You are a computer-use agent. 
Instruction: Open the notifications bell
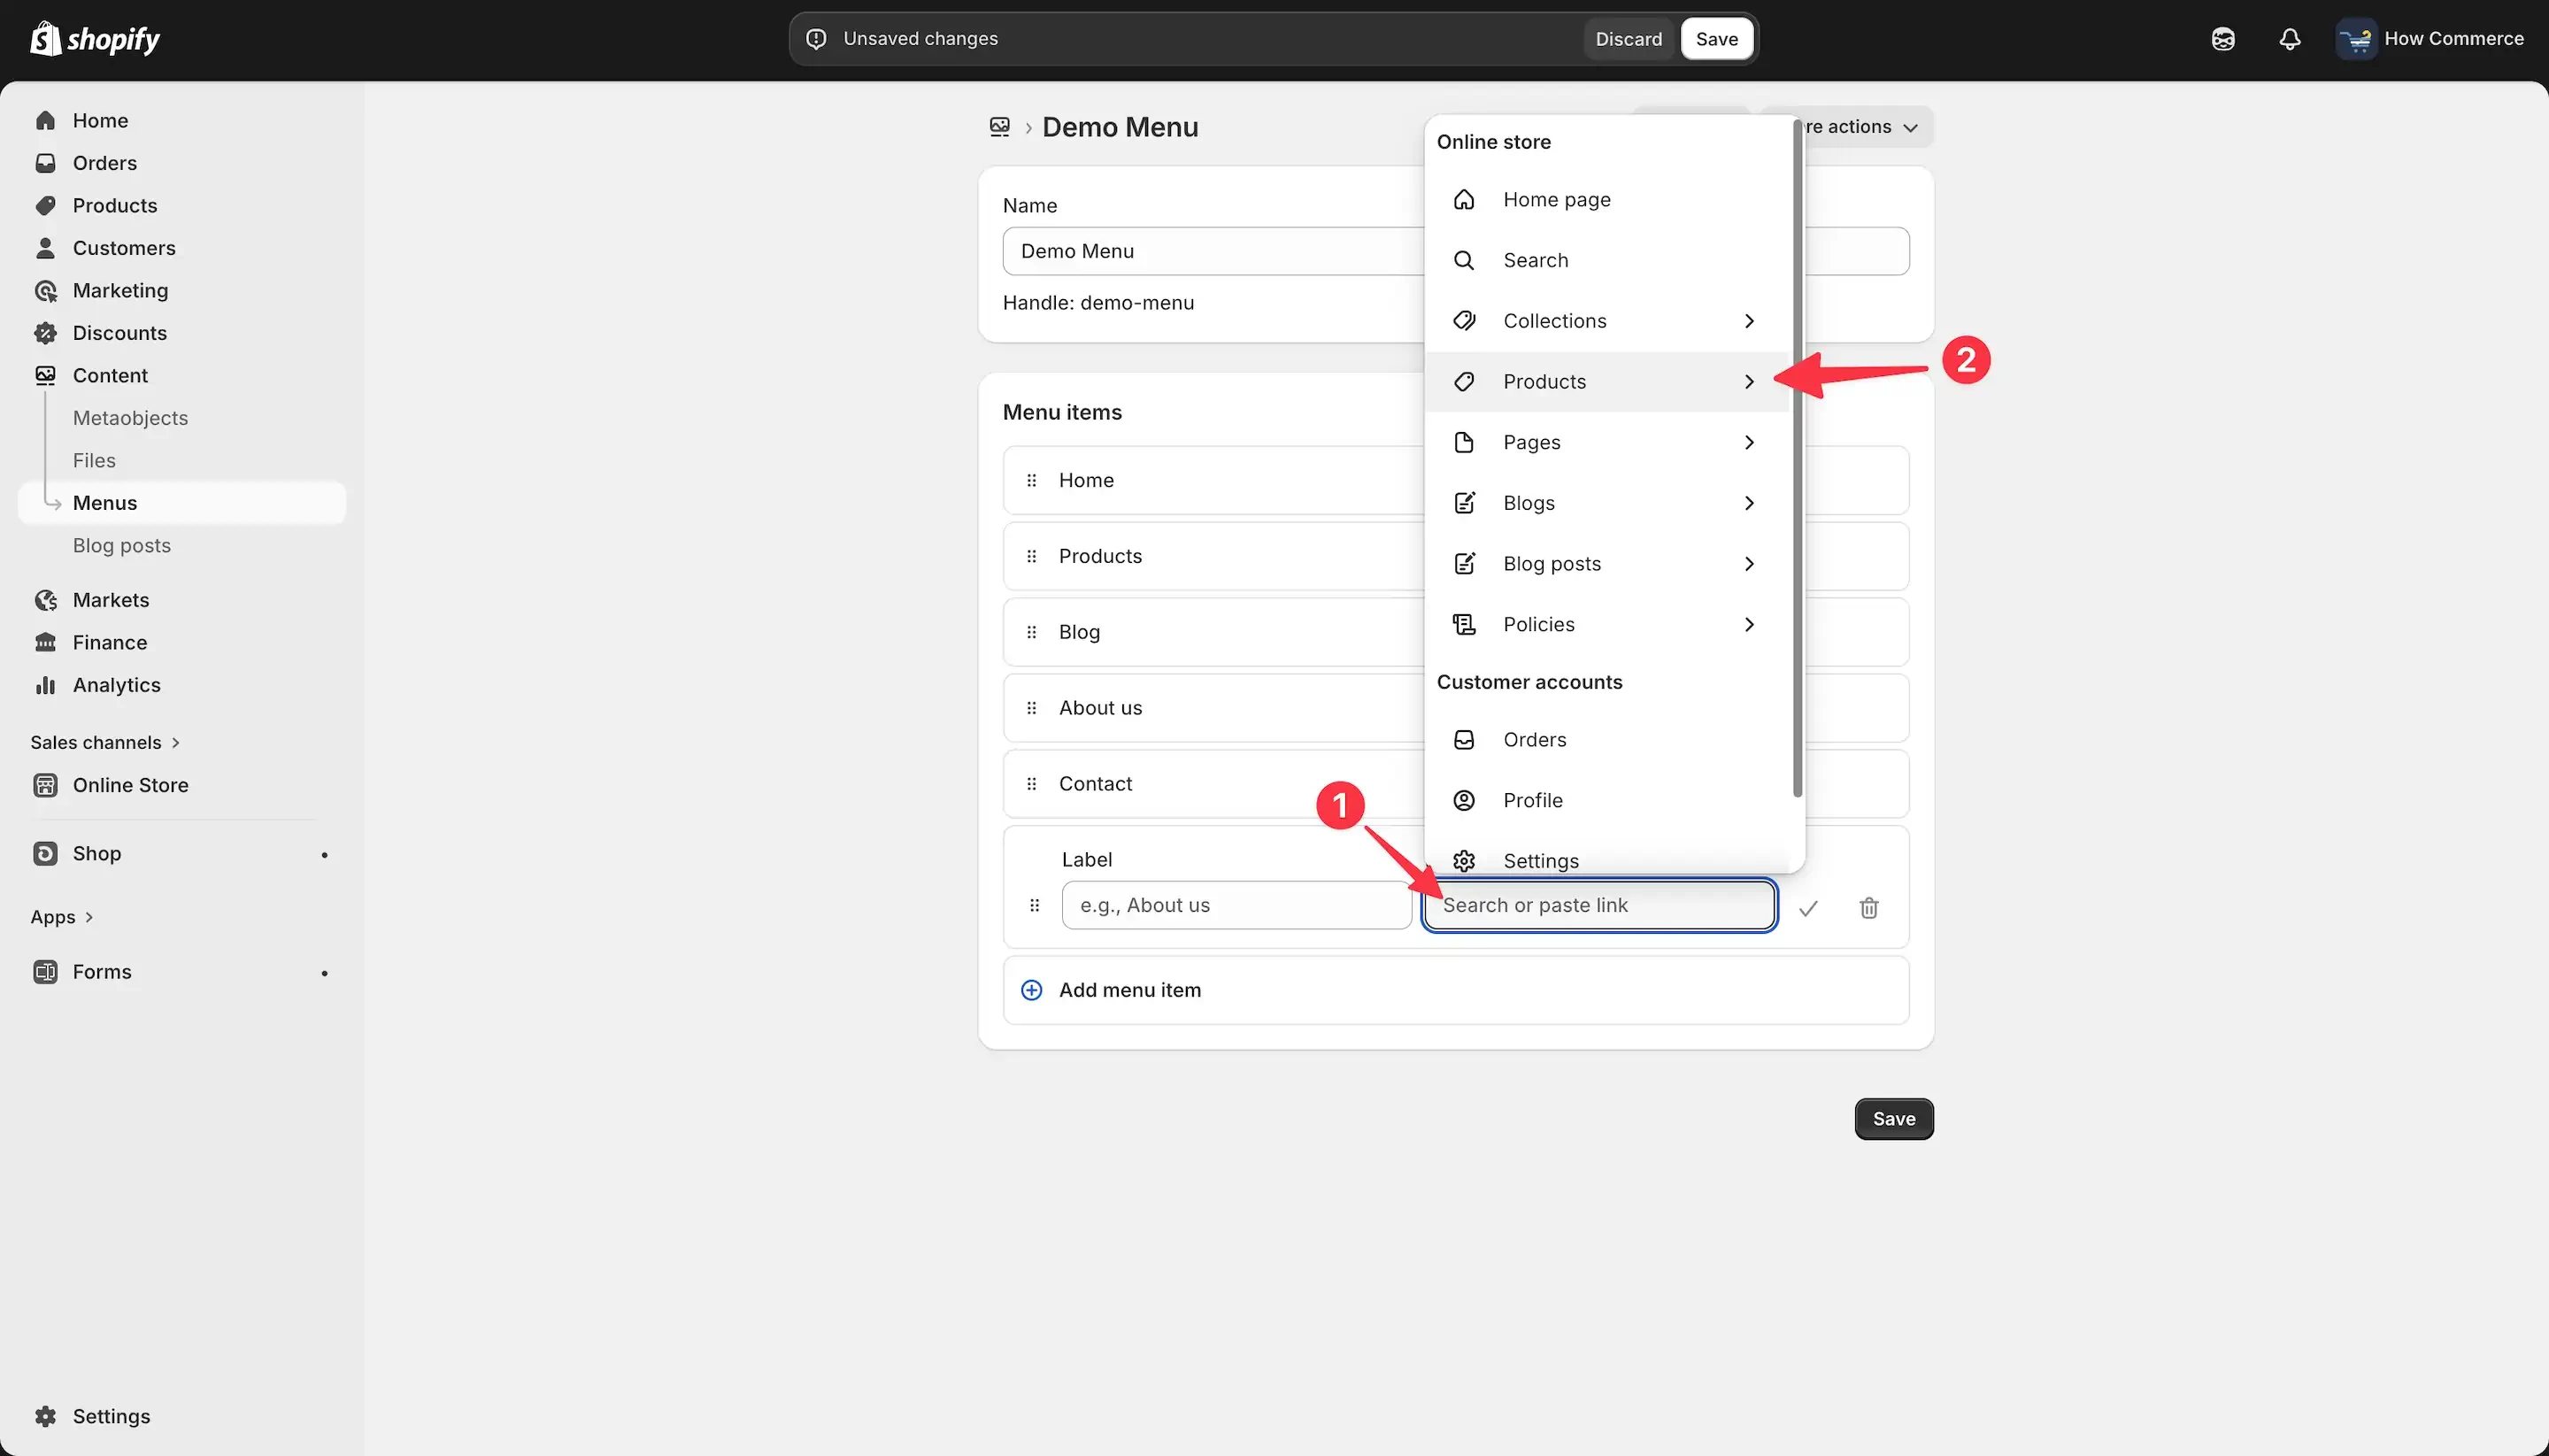2290,39
